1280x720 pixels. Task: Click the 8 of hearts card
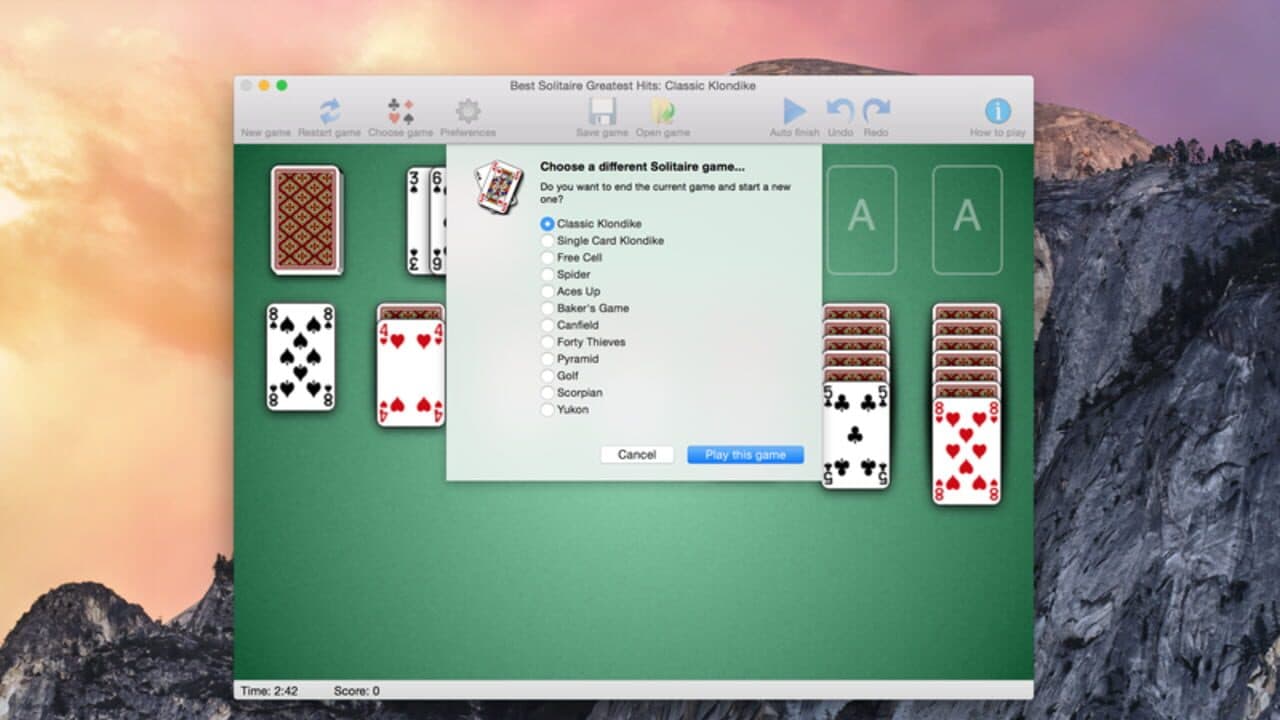[x=966, y=451]
